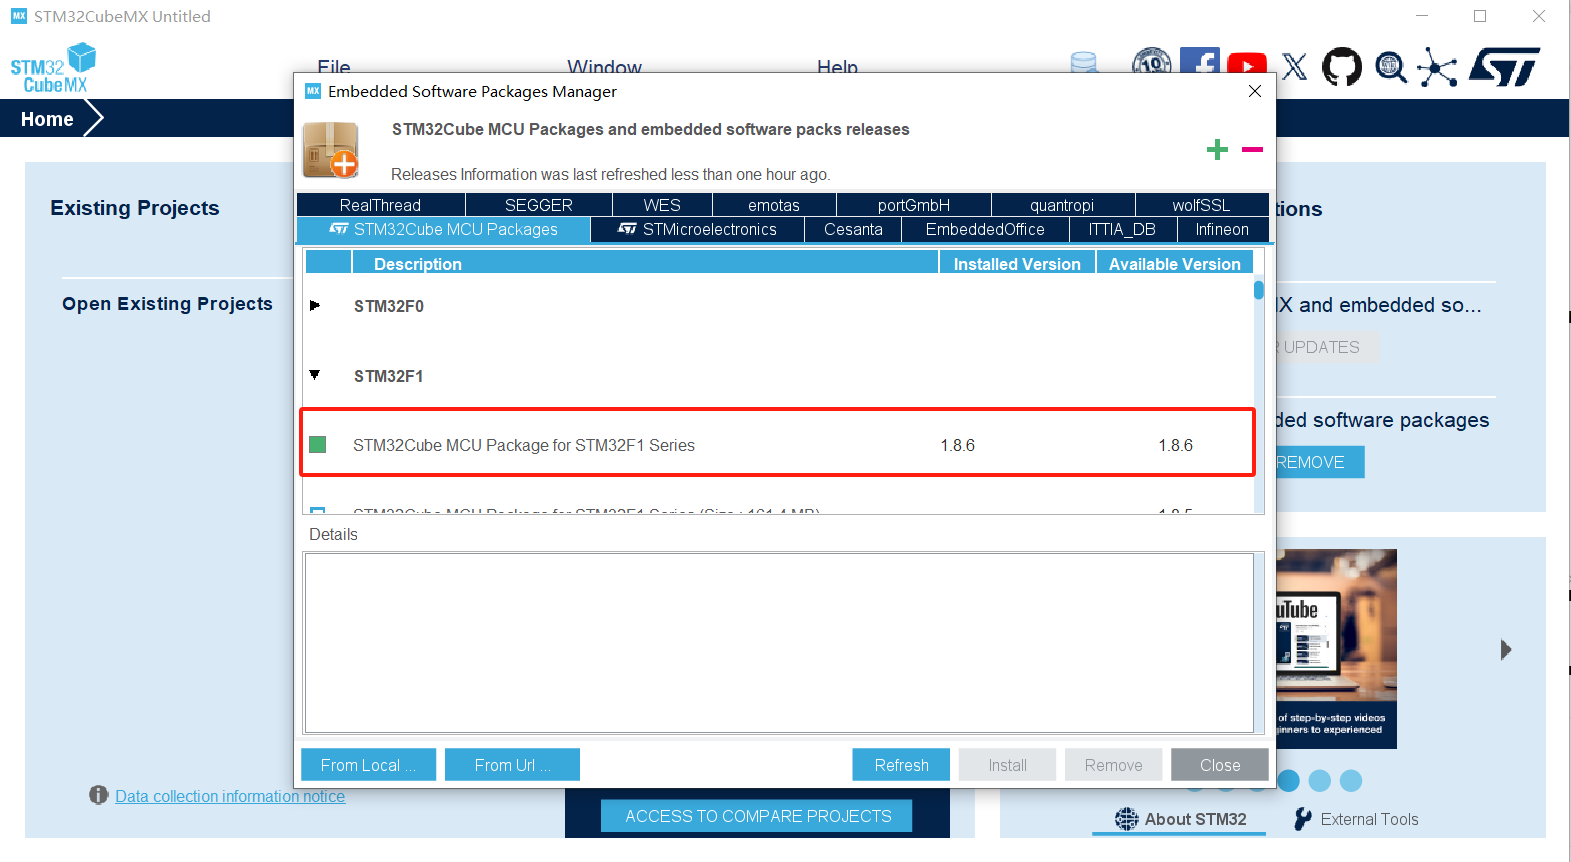The width and height of the screenshot is (1571, 862).
Task: Expand the STM32F0 tree row
Action: click(315, 305)
